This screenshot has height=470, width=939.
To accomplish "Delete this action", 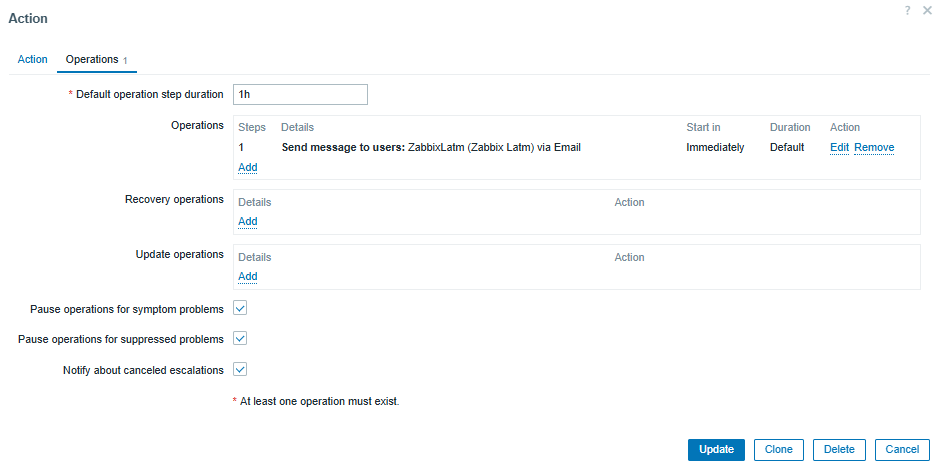I will [x=839, y=450].
